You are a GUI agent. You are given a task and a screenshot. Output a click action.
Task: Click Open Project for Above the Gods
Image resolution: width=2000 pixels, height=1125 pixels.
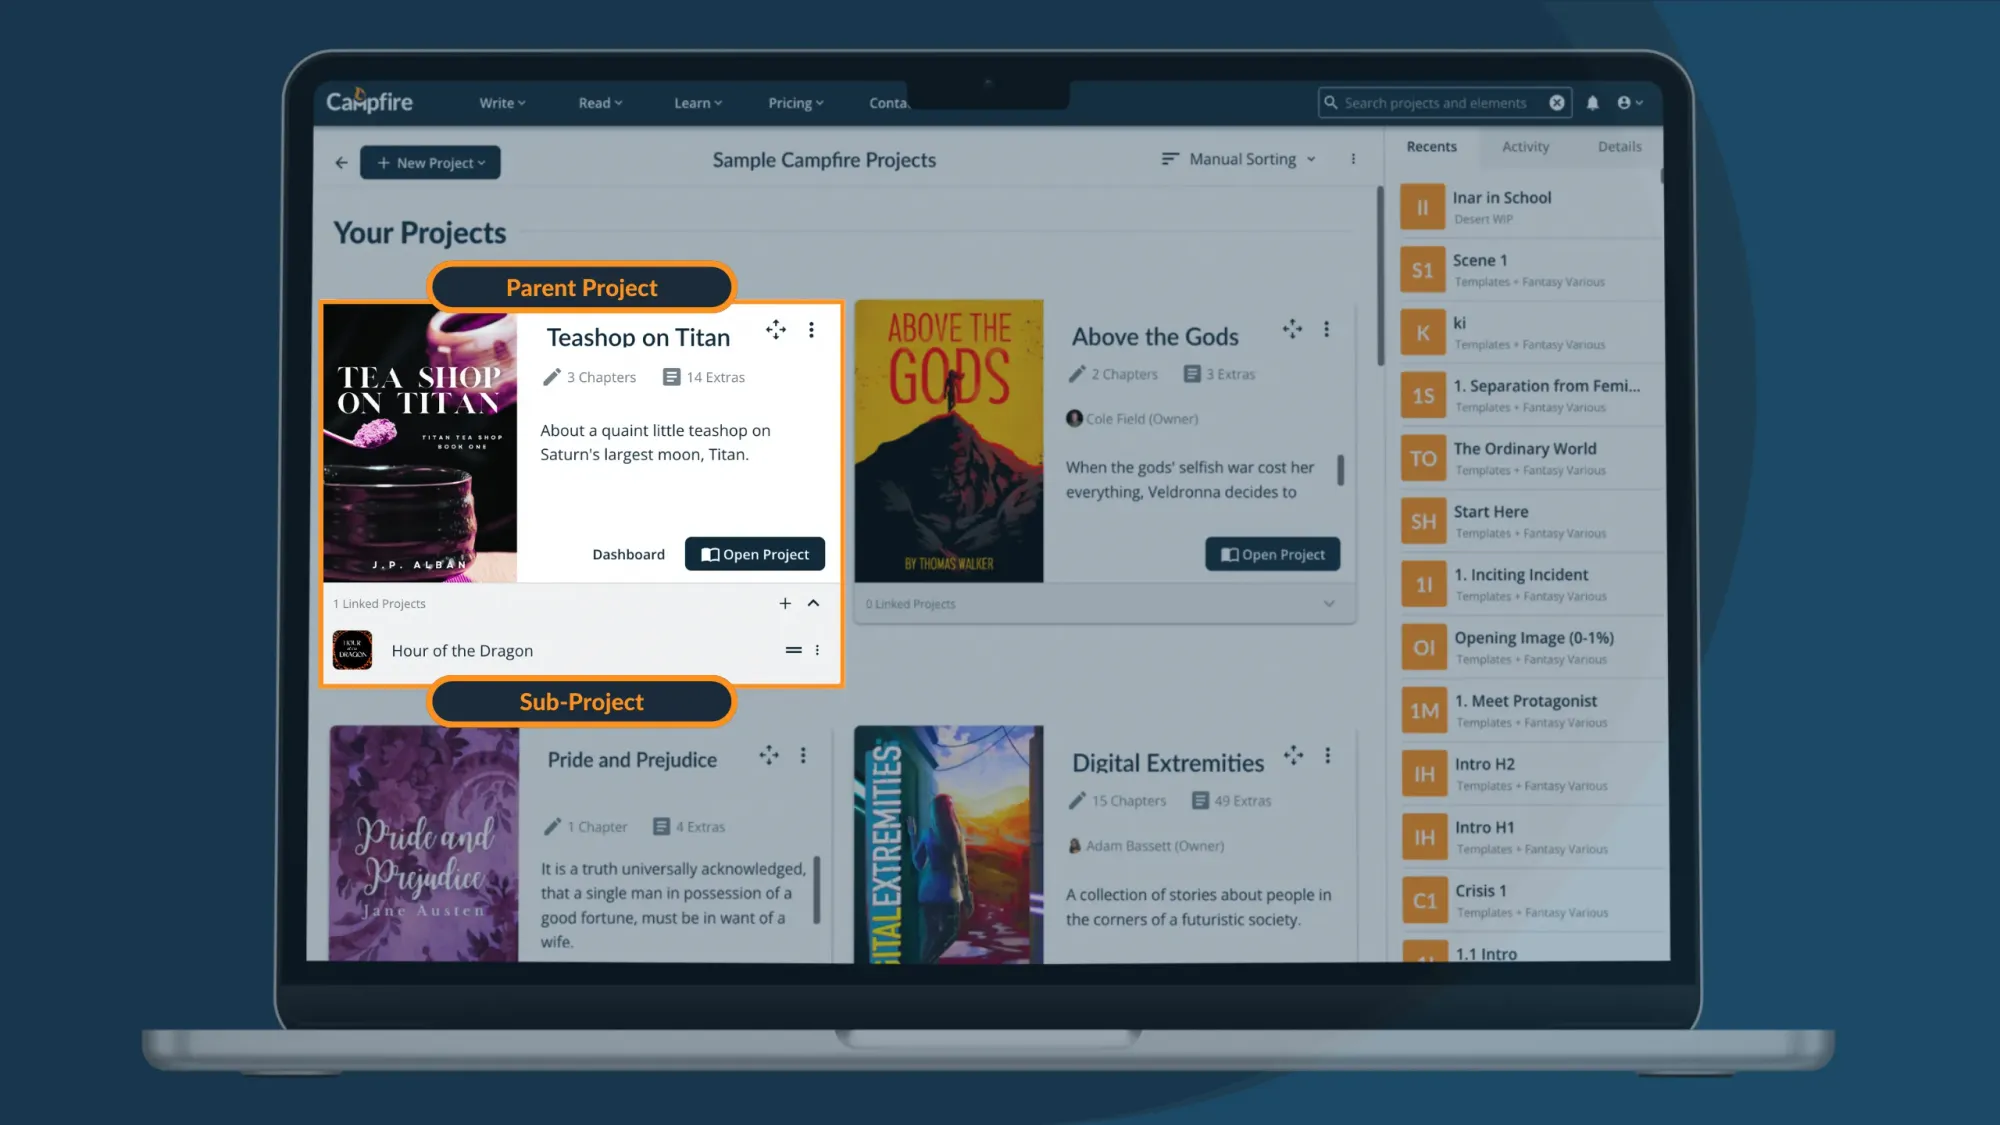pos(1272,554)
